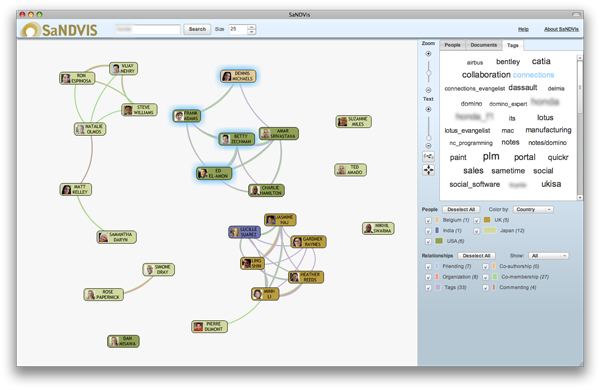Click the fit-to-screen arrows icon
600x389 pixels.
coord(428,170)
